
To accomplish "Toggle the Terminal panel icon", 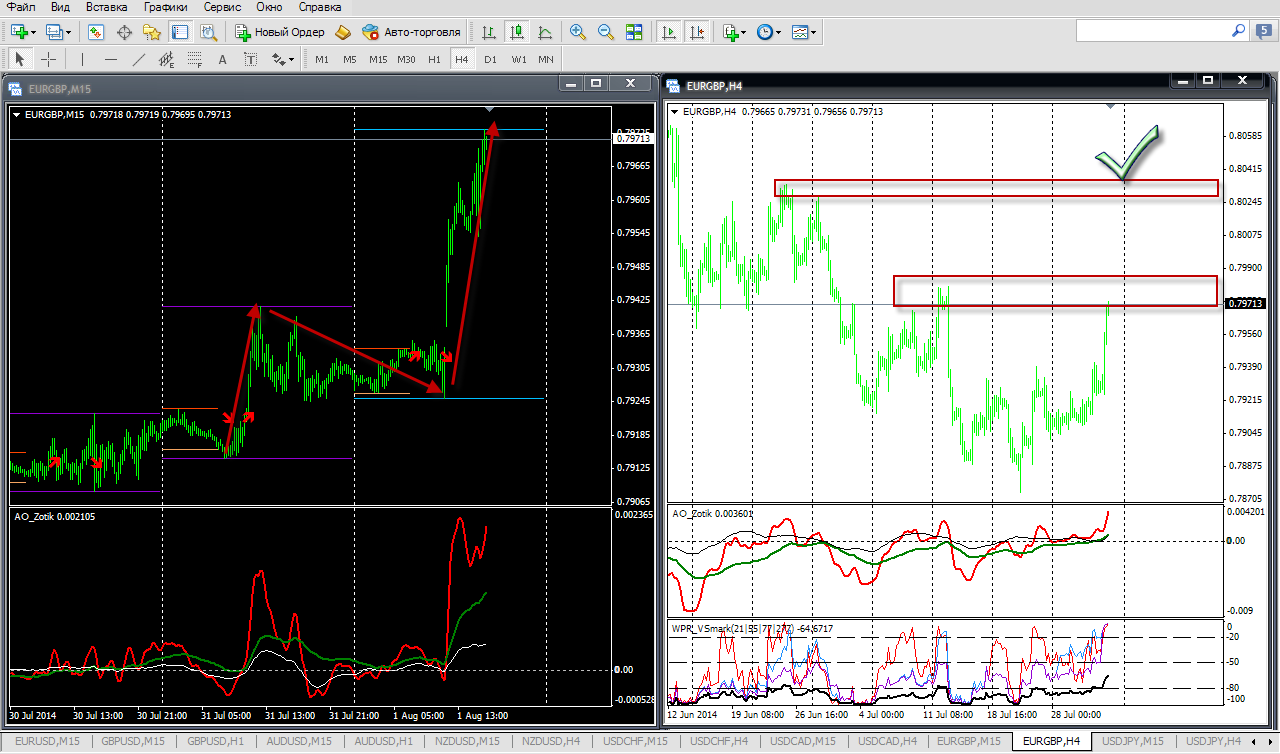I will [x=180, y=32].
